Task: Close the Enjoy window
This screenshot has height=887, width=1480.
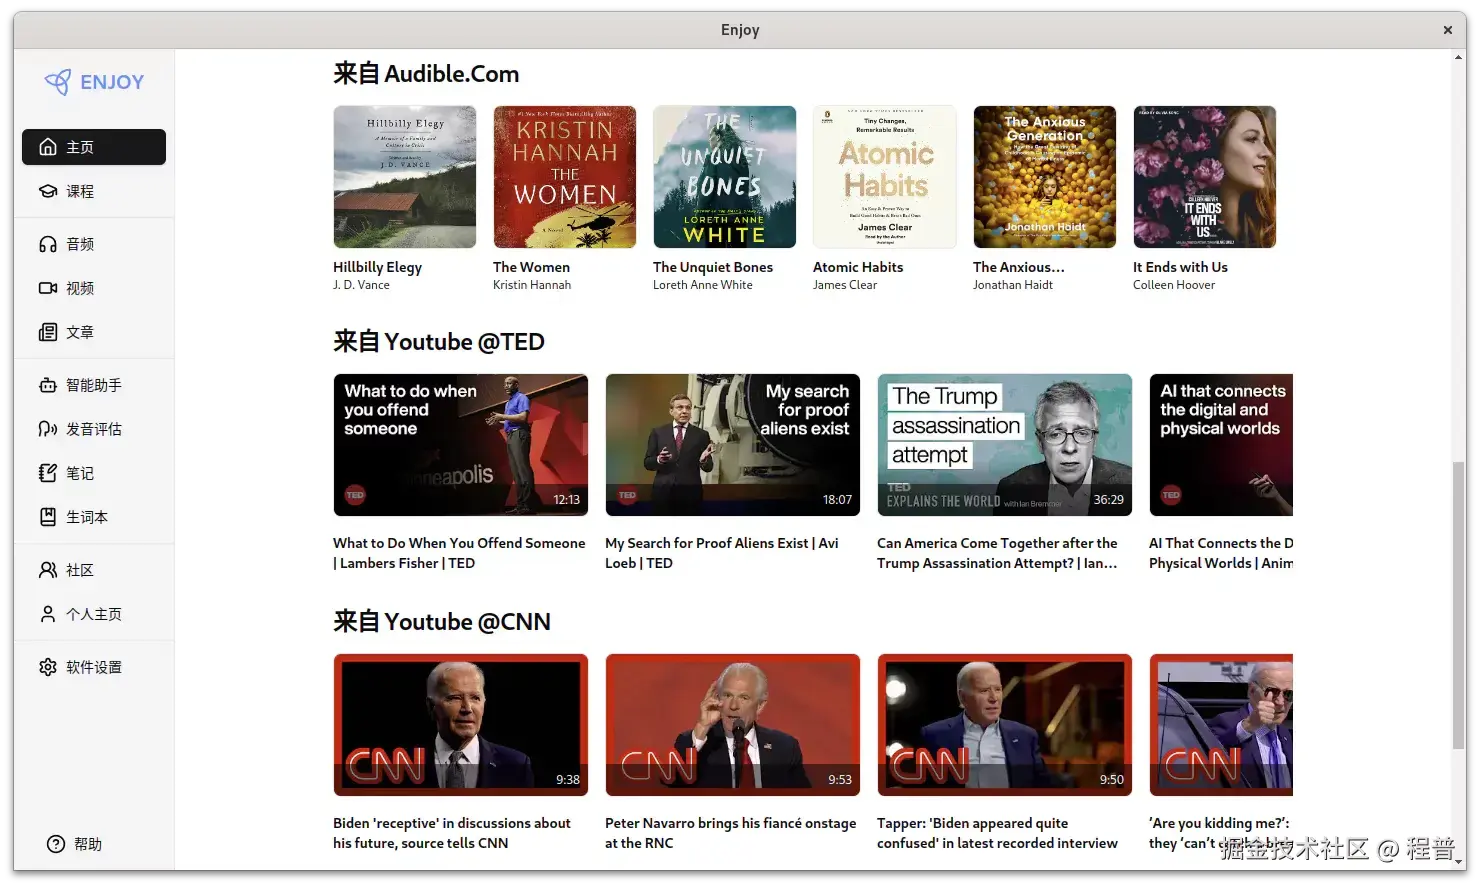Action: [x=1447, y=30]
